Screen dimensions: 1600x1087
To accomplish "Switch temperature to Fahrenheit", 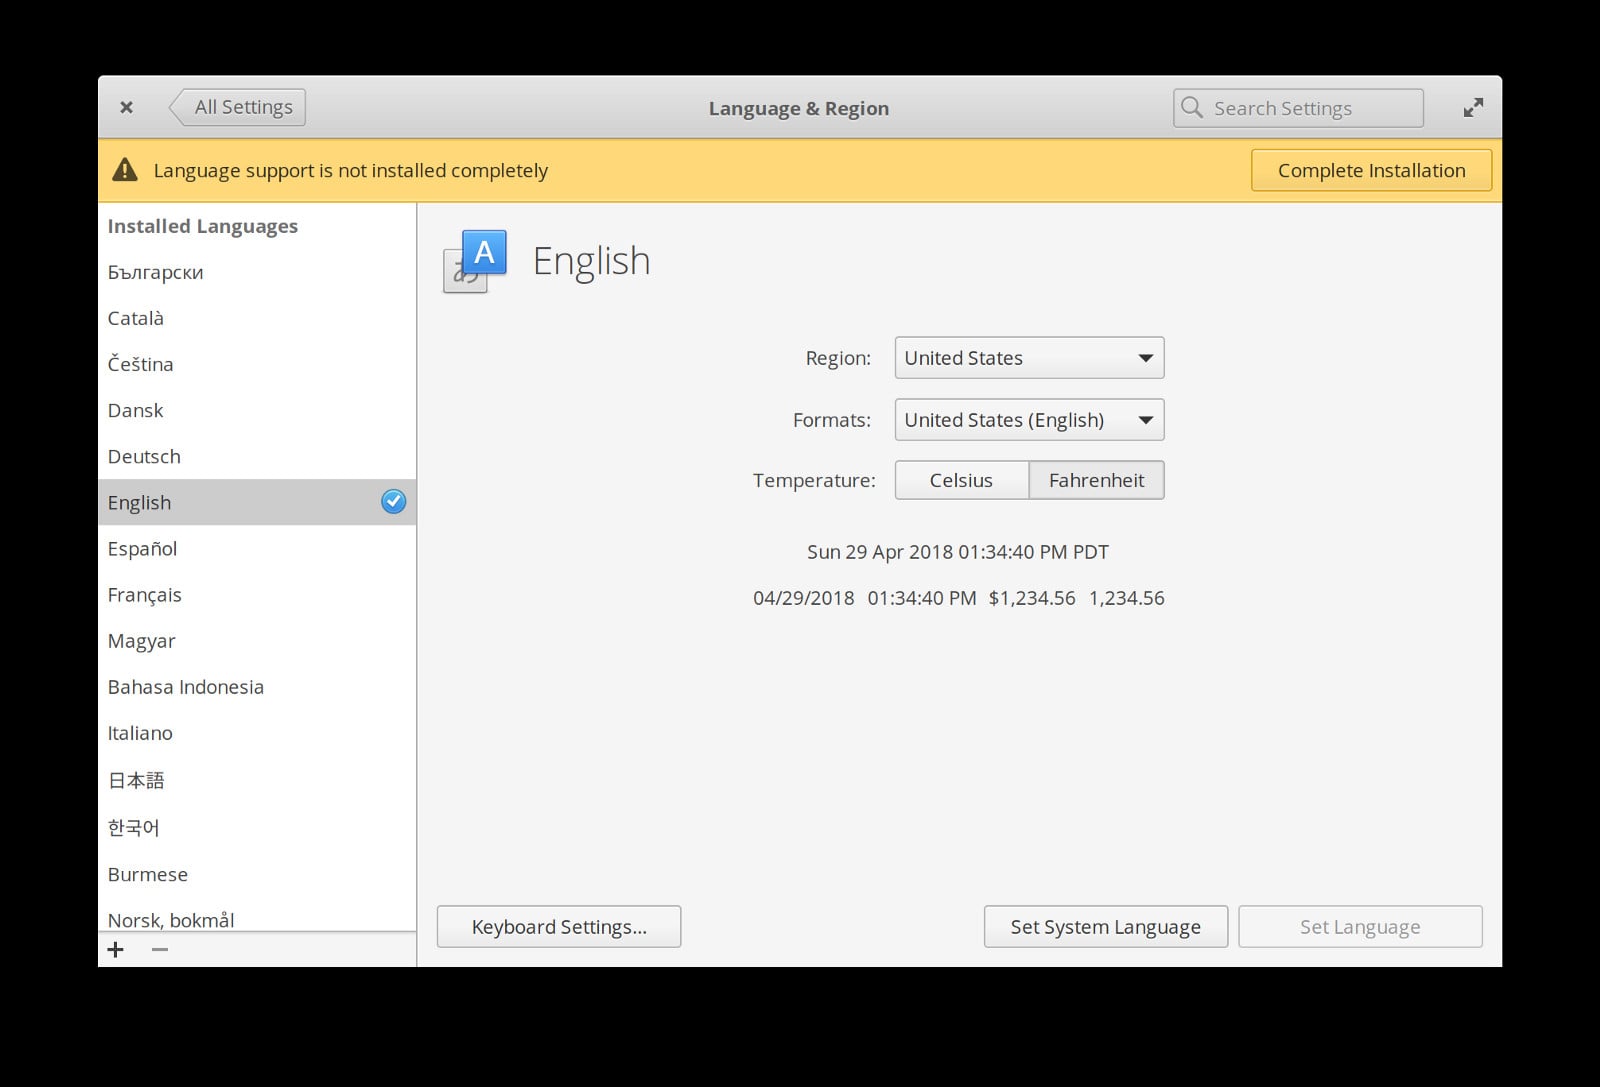I will coord(1096,480).
